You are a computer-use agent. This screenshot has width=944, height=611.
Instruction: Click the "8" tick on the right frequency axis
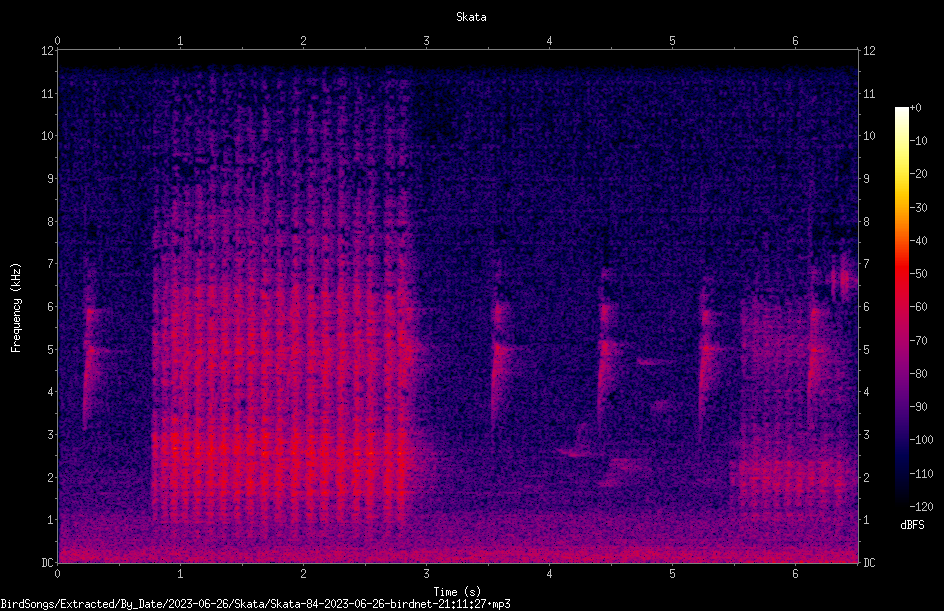pyautogui.click(x=866, y=222)
